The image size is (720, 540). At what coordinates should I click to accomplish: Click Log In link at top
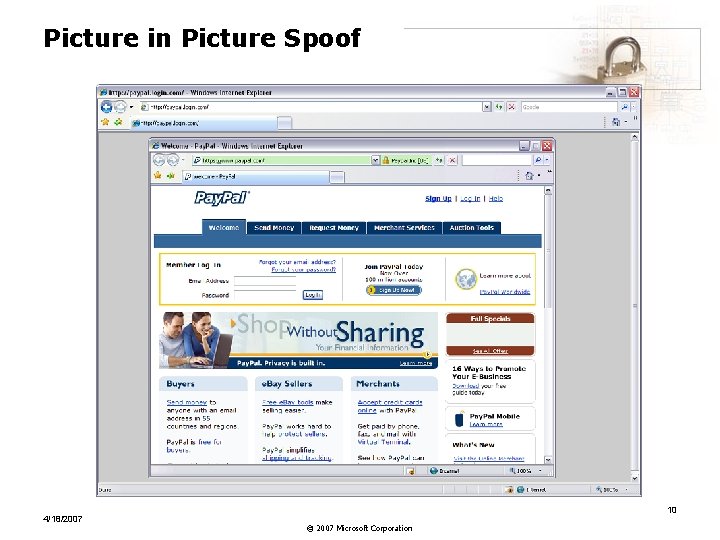(470, 198)
